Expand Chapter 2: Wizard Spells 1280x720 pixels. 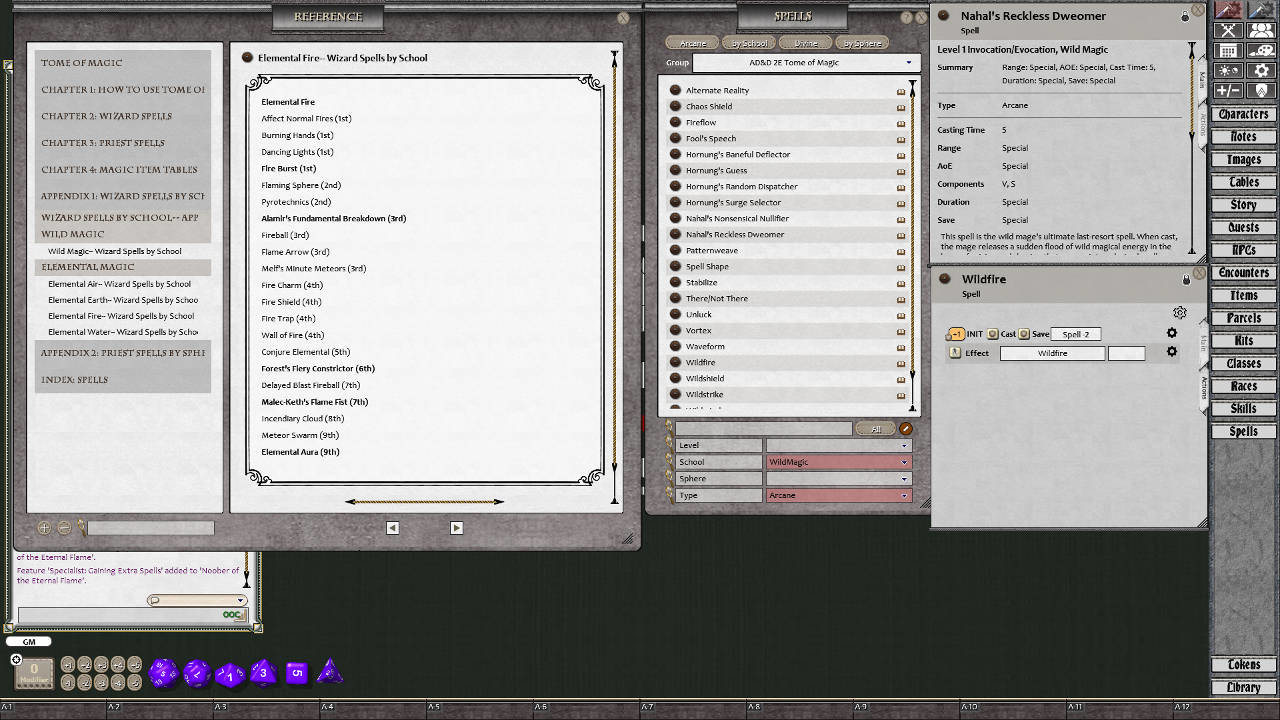(x=123, y=116)
